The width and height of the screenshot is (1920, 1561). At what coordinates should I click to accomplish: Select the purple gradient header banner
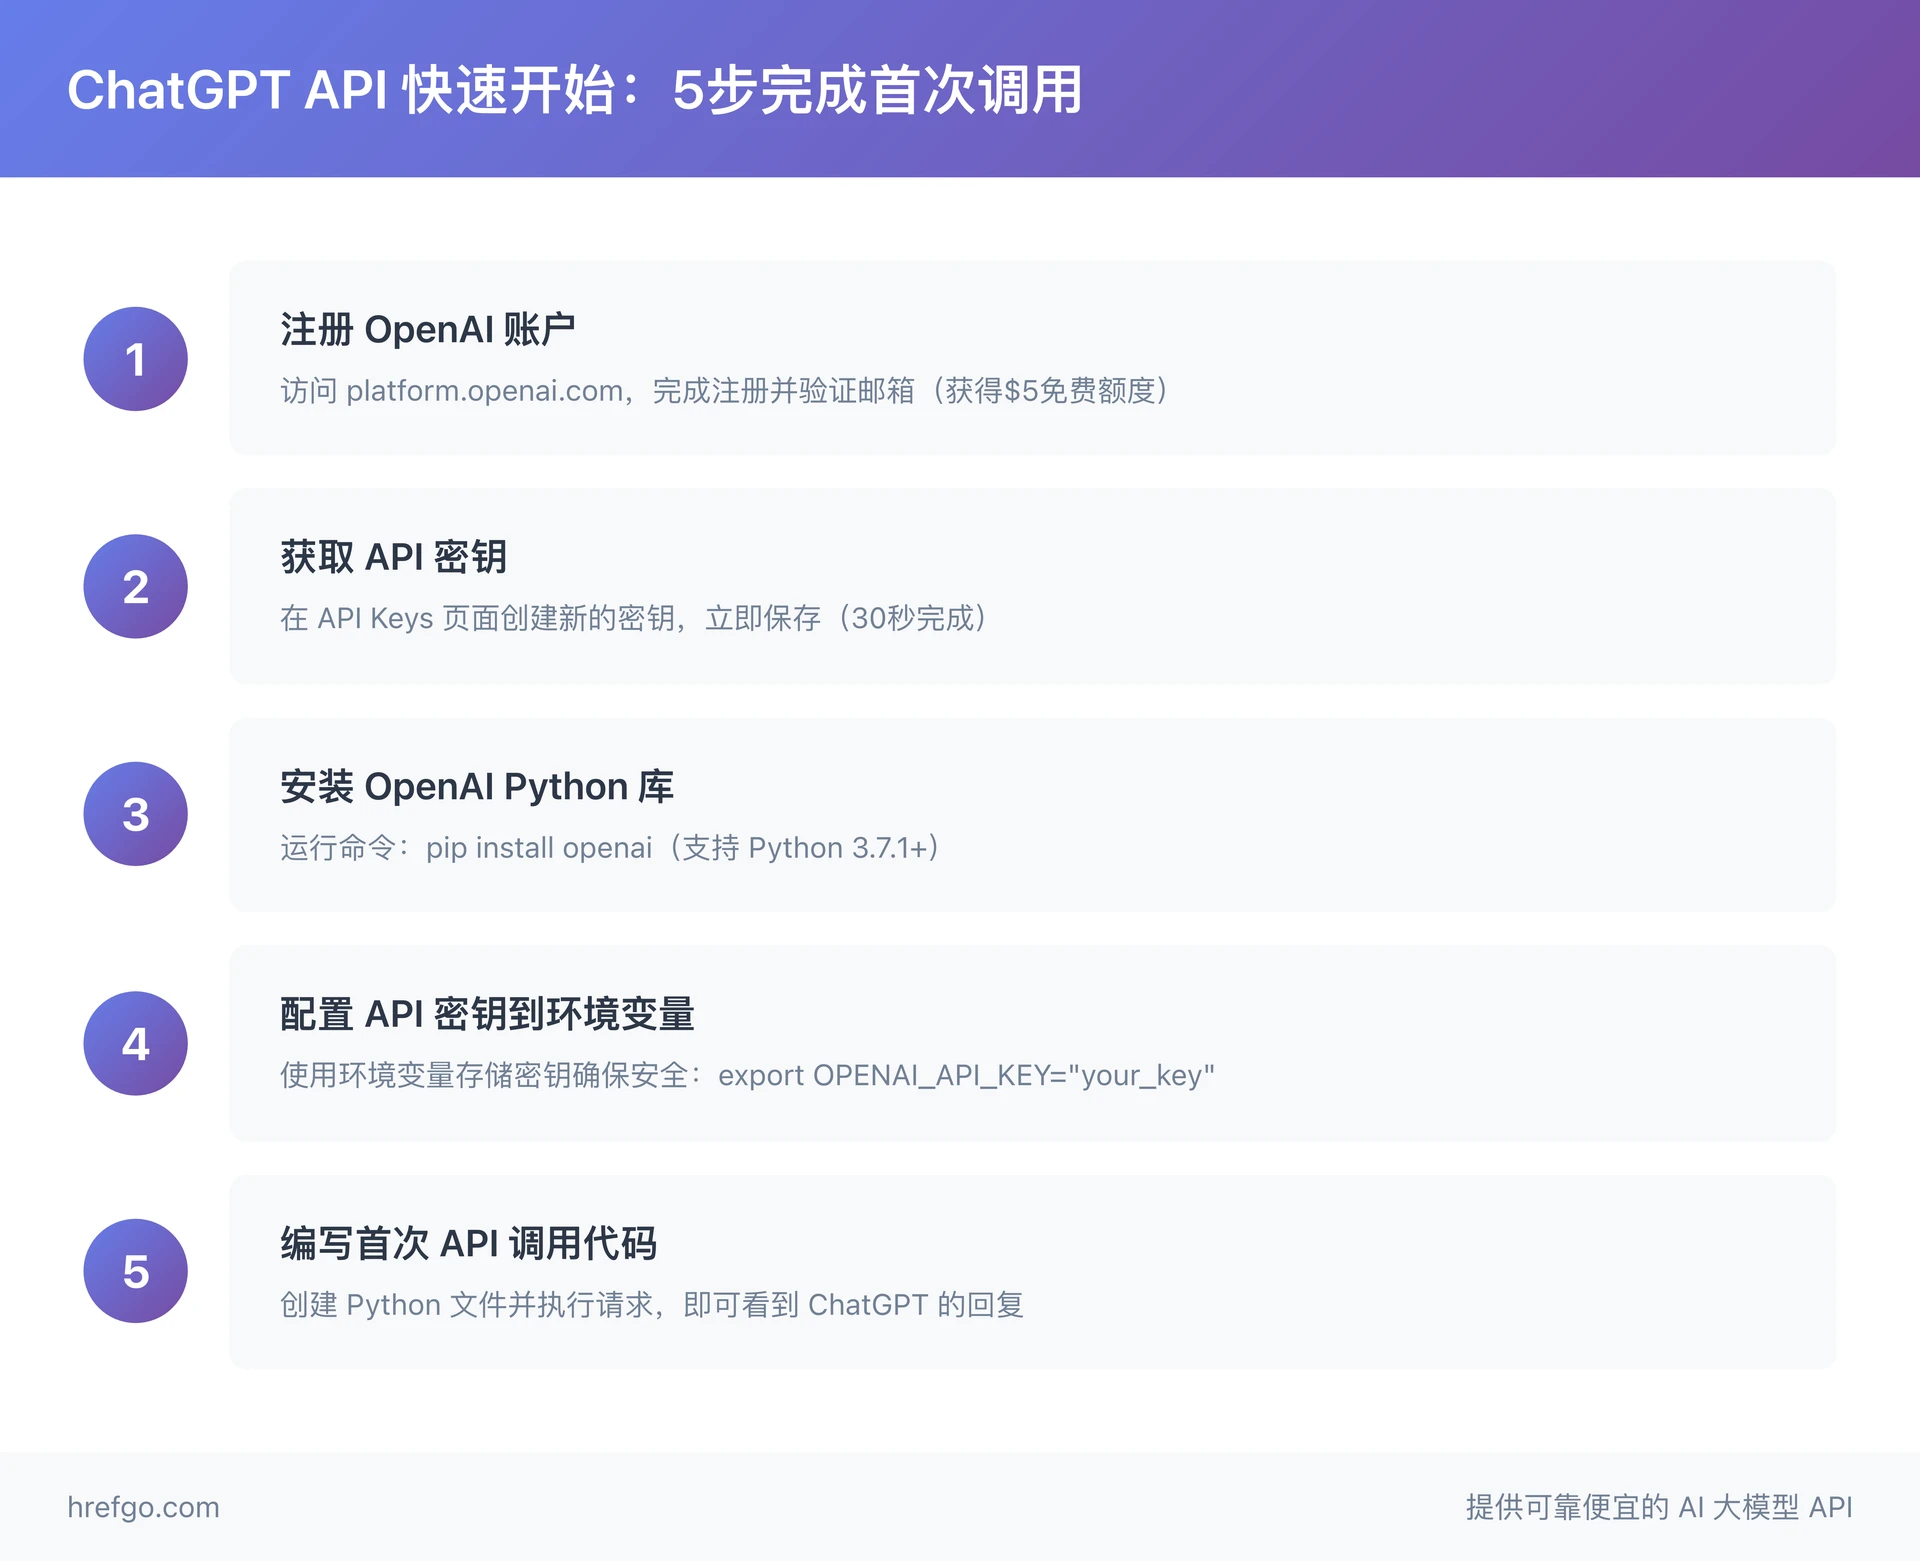coord(960,88)
